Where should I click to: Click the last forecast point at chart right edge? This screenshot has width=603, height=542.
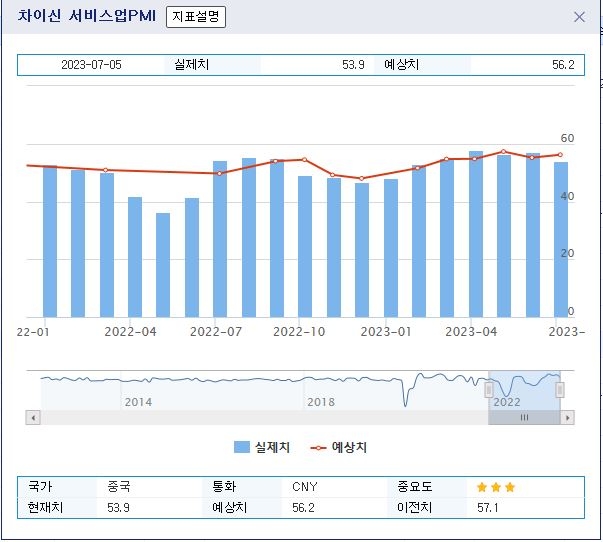tap(560, 155)
